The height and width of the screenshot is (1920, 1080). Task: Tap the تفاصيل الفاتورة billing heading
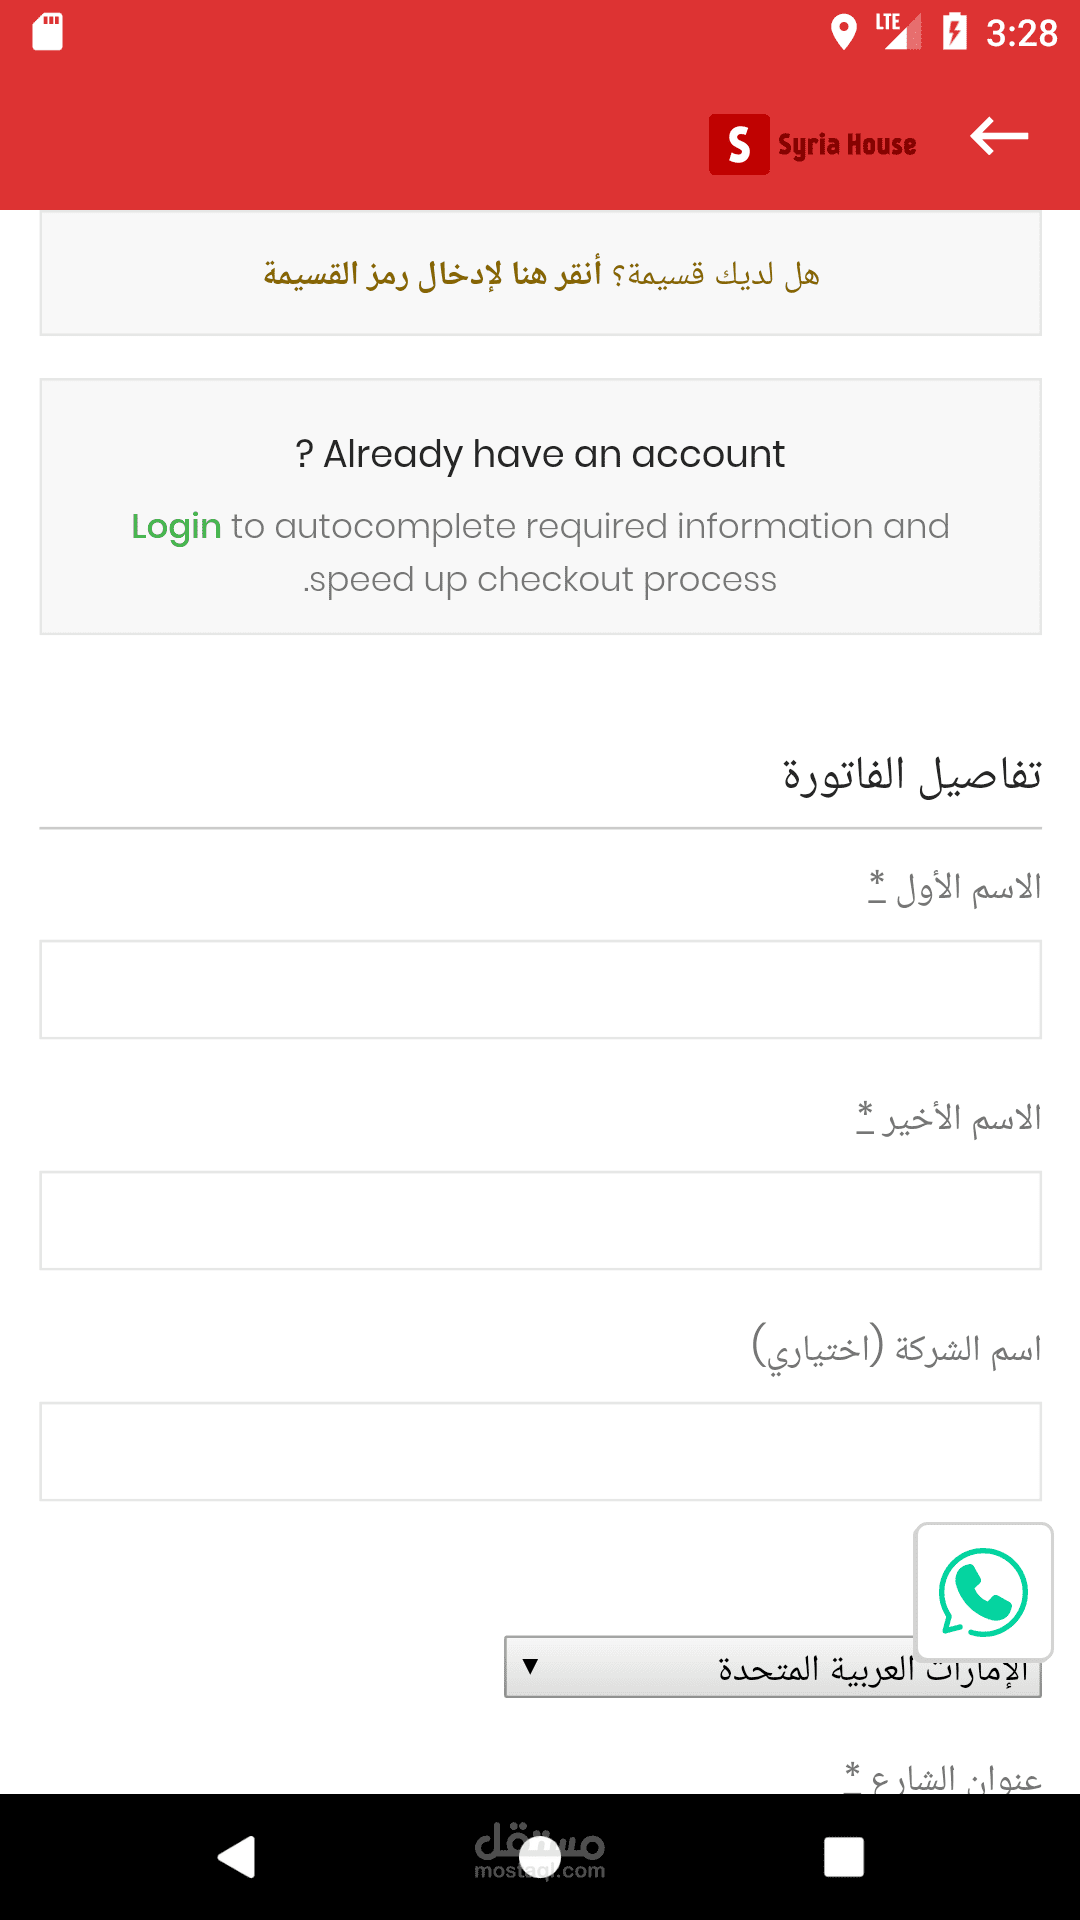coord(912,775)
